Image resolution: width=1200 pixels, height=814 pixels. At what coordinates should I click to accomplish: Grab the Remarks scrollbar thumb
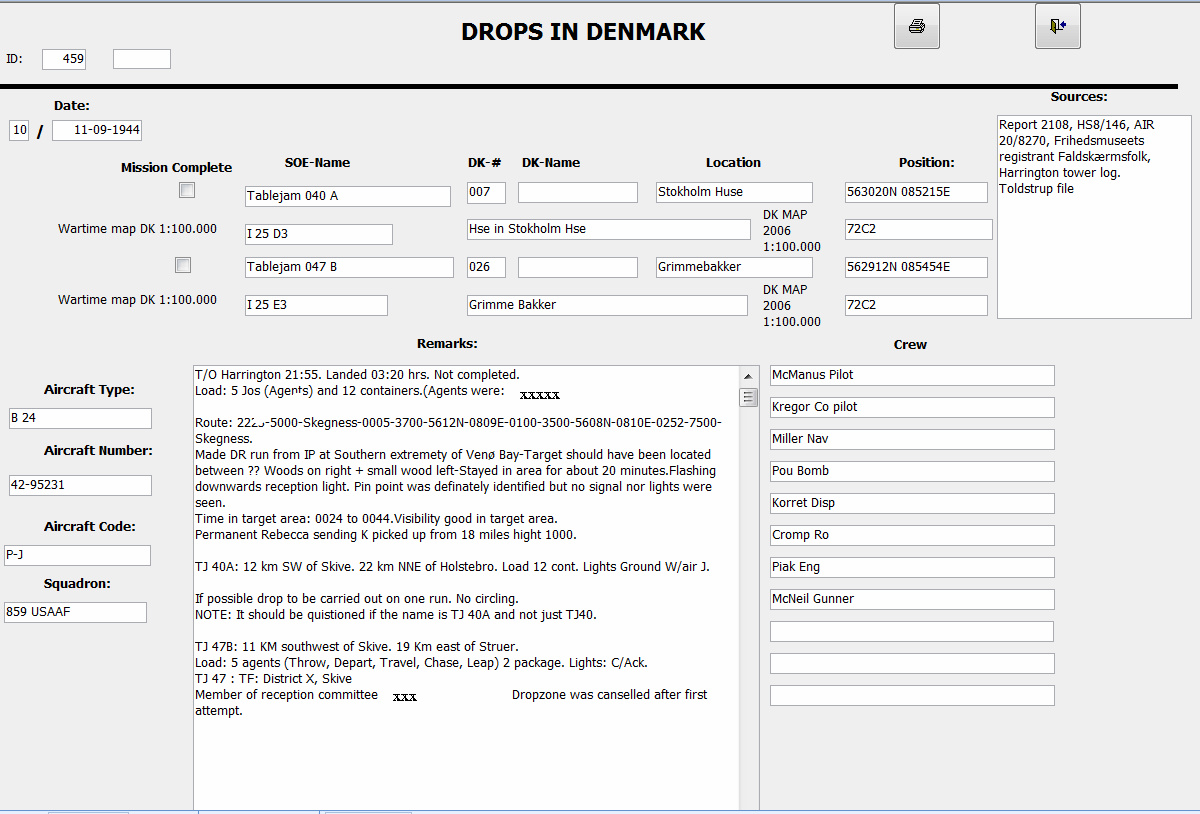pyautogui.click(x=748, y=397)
